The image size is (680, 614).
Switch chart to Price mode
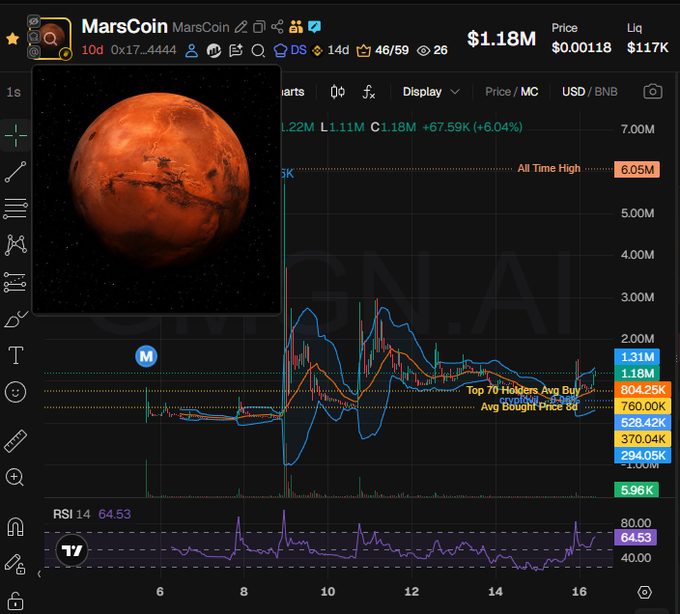click(498, 91)
